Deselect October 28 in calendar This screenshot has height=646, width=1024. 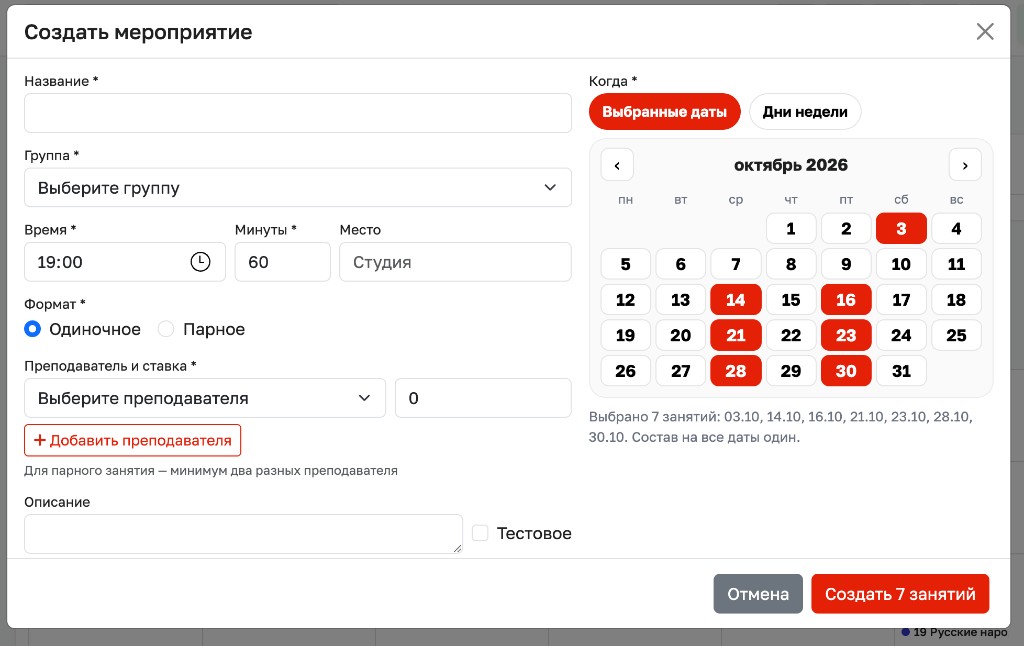(x=736, y=371)
